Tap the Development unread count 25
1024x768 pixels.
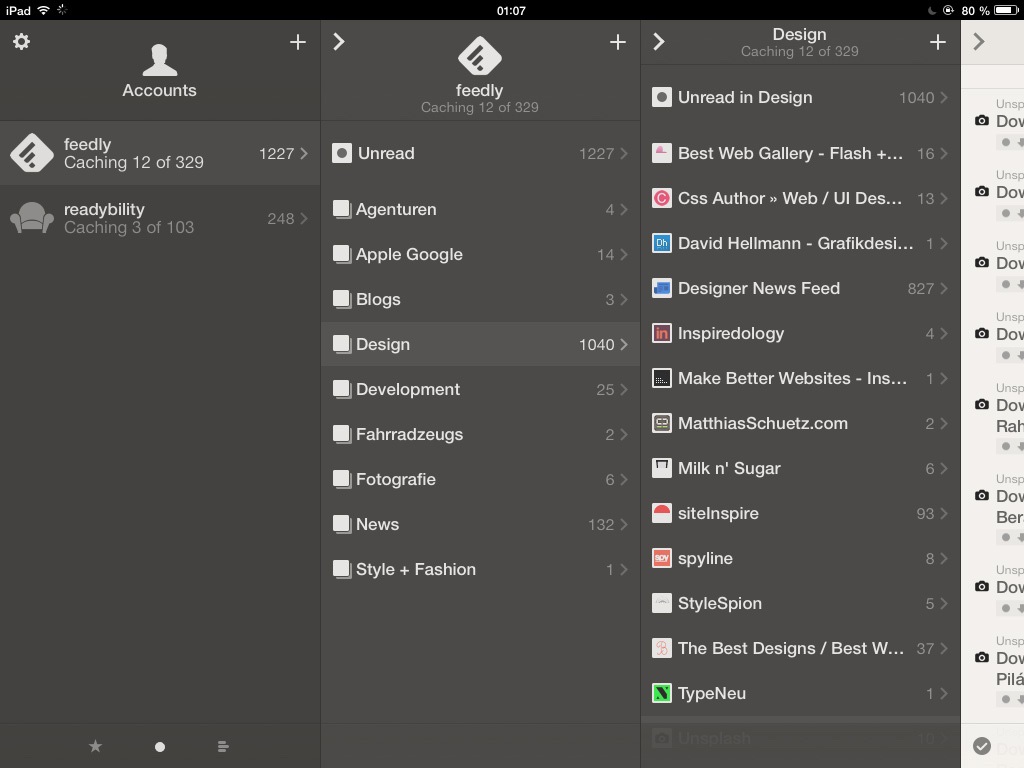tap(605, 390)
